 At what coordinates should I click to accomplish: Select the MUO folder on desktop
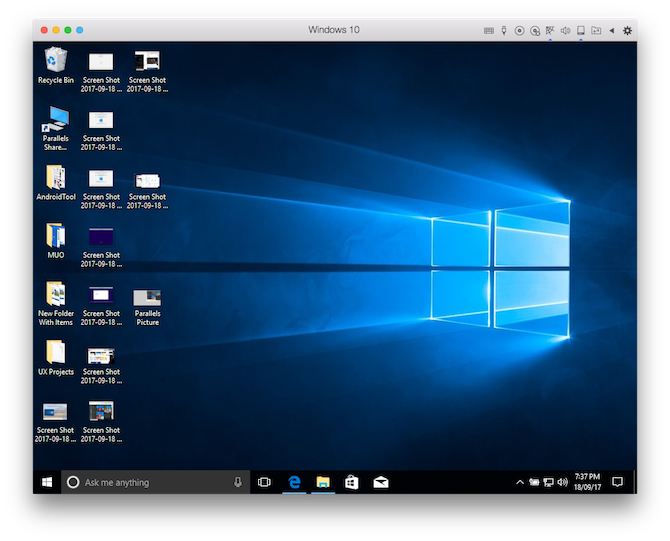pyautogui.click(x=56, y=241)
